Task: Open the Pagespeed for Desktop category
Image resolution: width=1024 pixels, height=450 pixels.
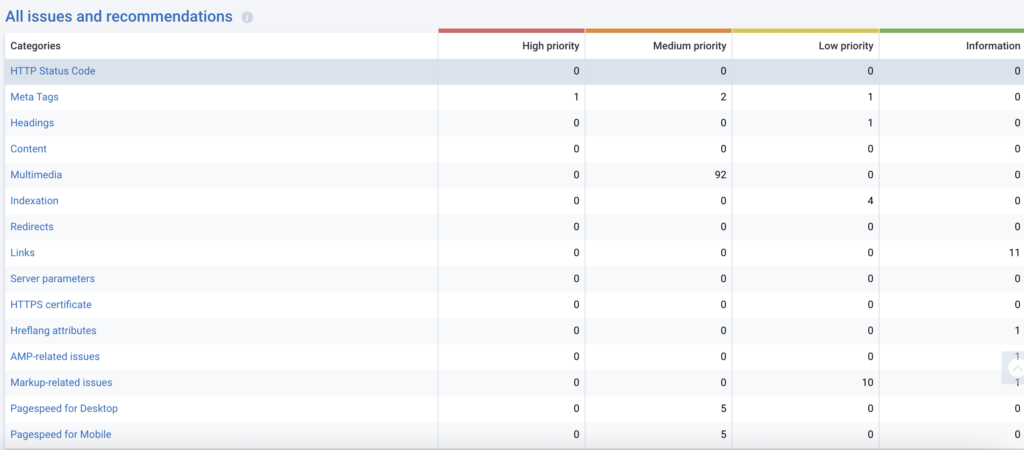Action: click(64, 408)
